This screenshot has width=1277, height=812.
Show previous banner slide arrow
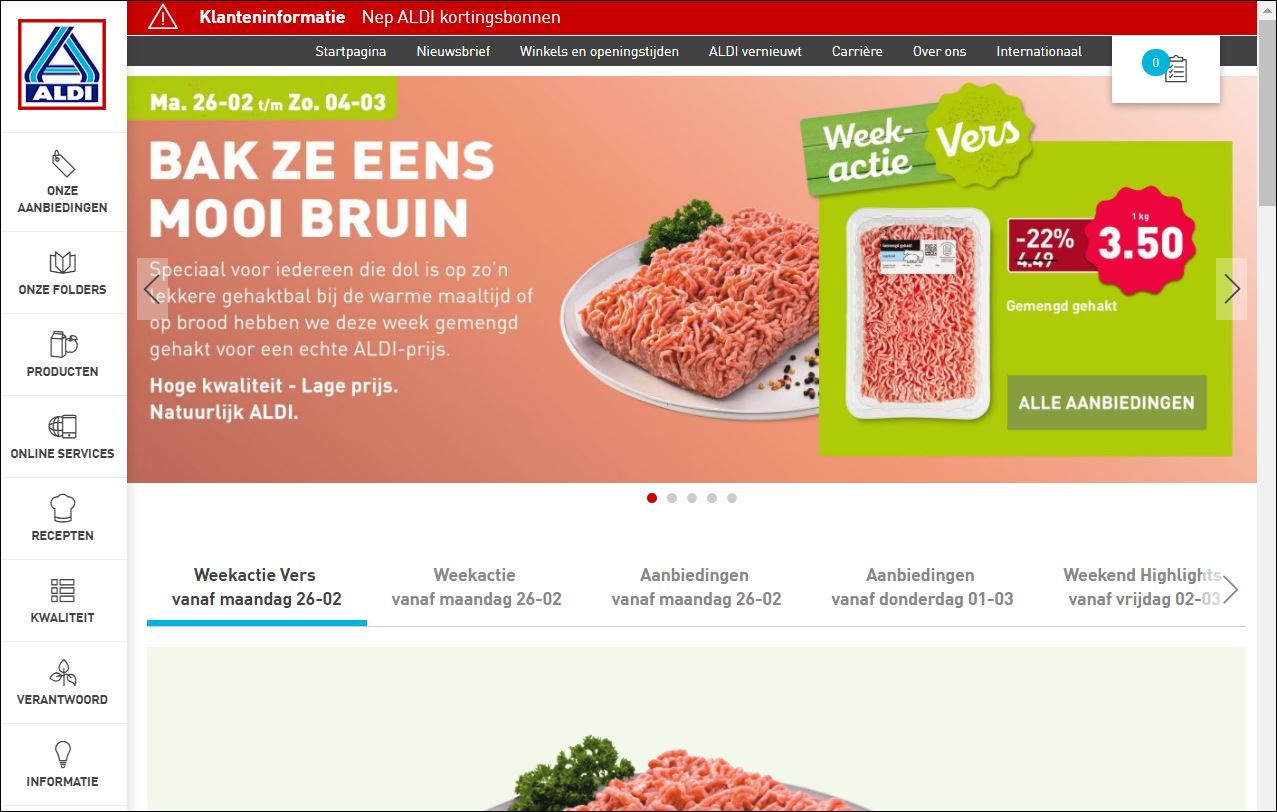(152, 289)
